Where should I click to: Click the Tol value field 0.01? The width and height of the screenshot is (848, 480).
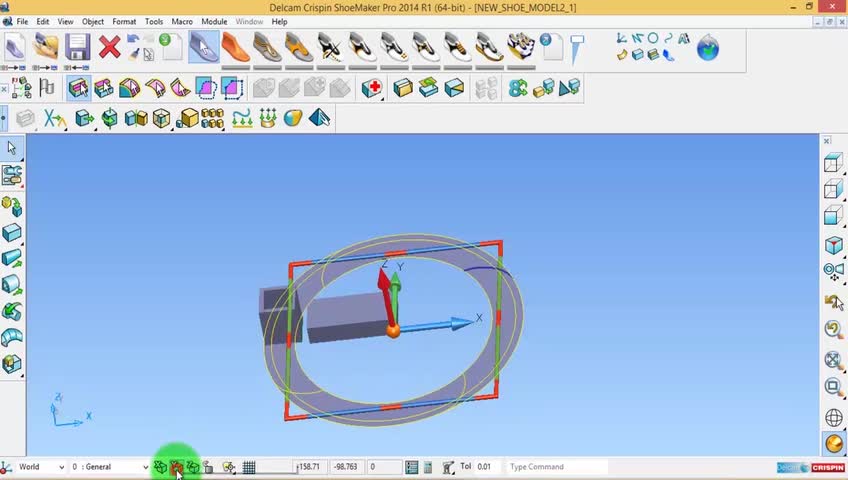click(x=487, y=467)
